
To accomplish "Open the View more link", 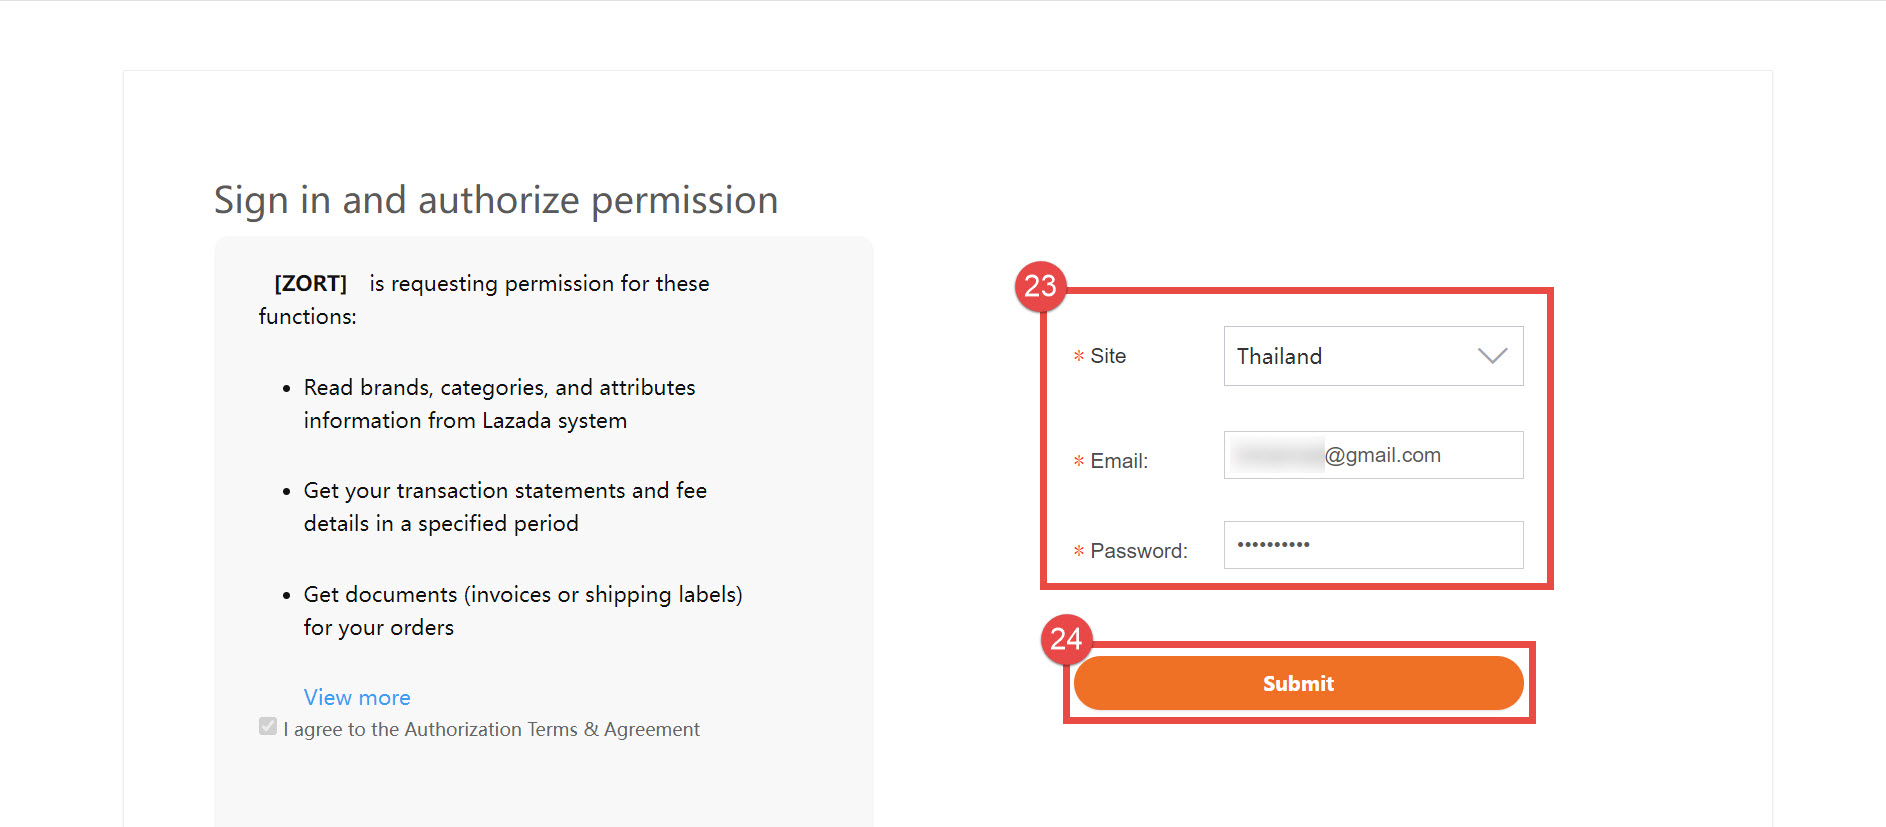I will 357,697.
